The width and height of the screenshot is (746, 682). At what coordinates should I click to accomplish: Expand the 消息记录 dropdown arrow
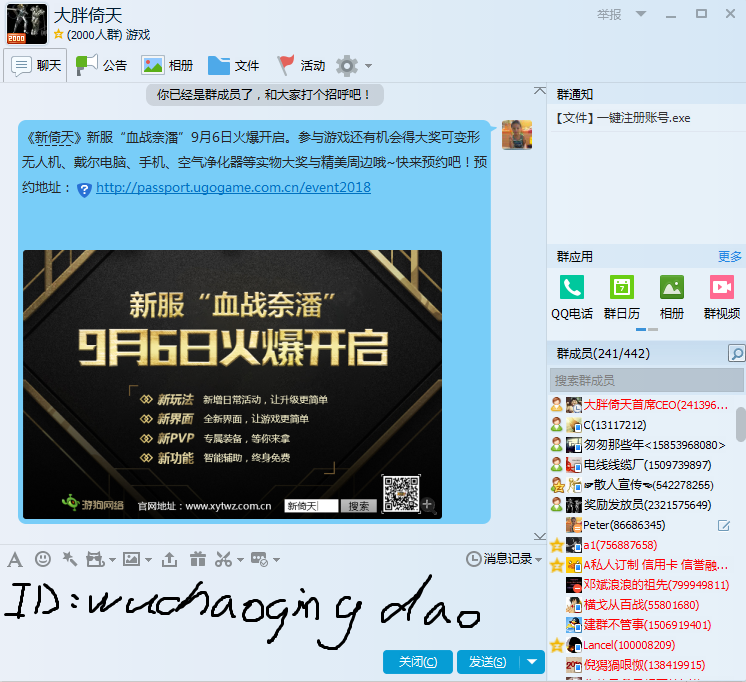[x=539, y=560]
